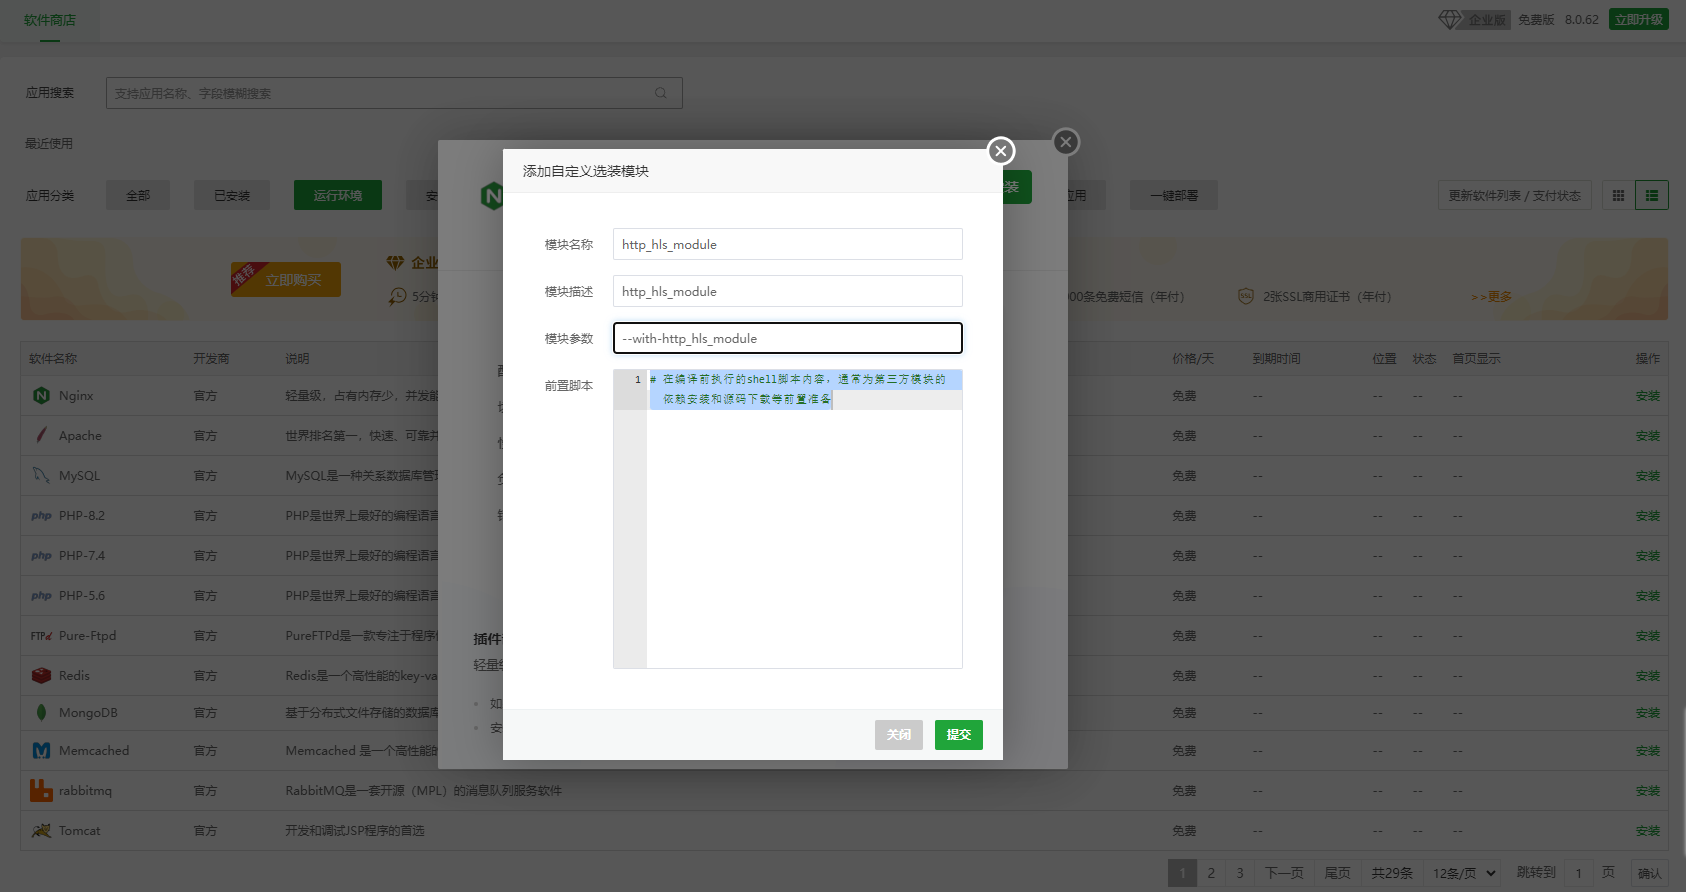Click the 提交 submit button
1686x892 pixels.
959,735
